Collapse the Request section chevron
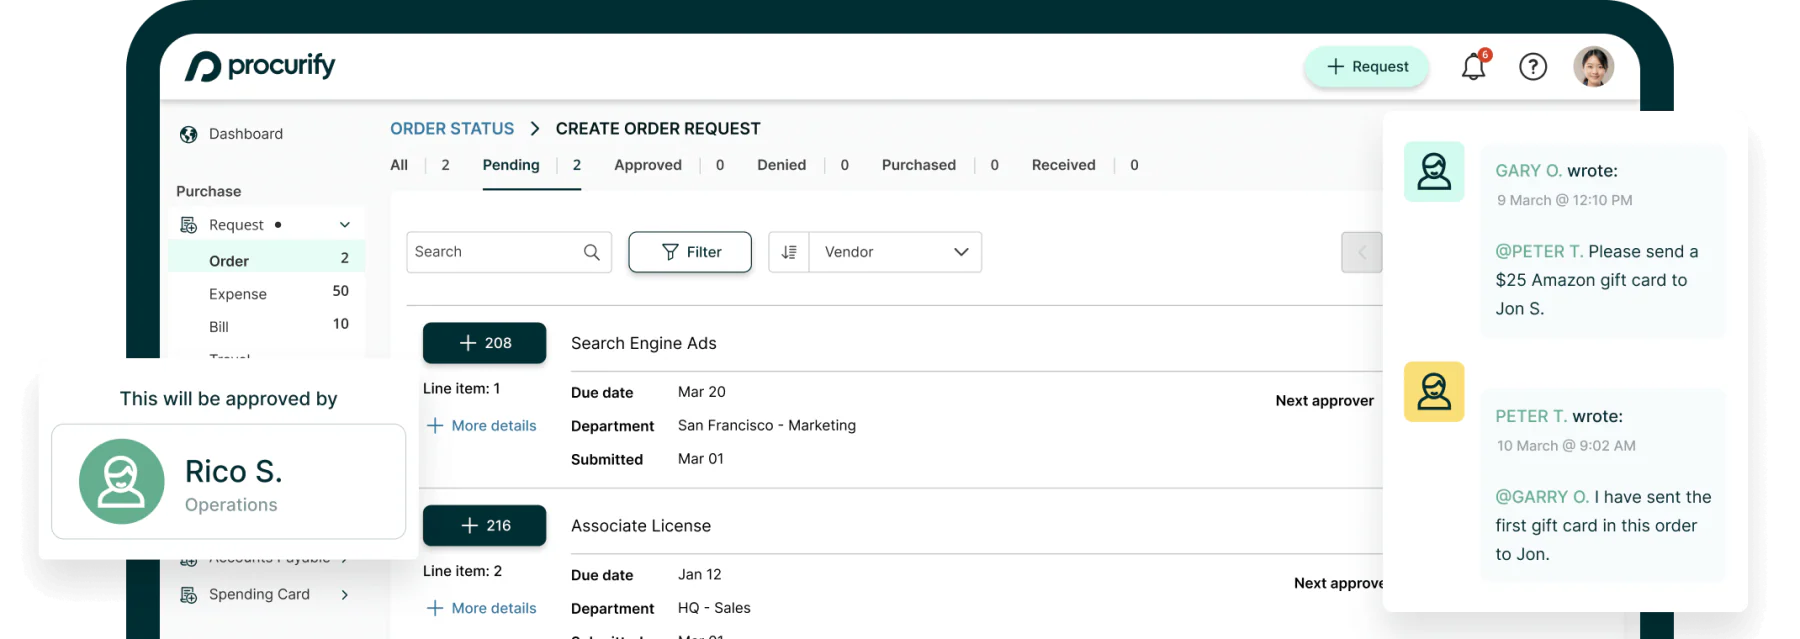 [x=345, y=225]
